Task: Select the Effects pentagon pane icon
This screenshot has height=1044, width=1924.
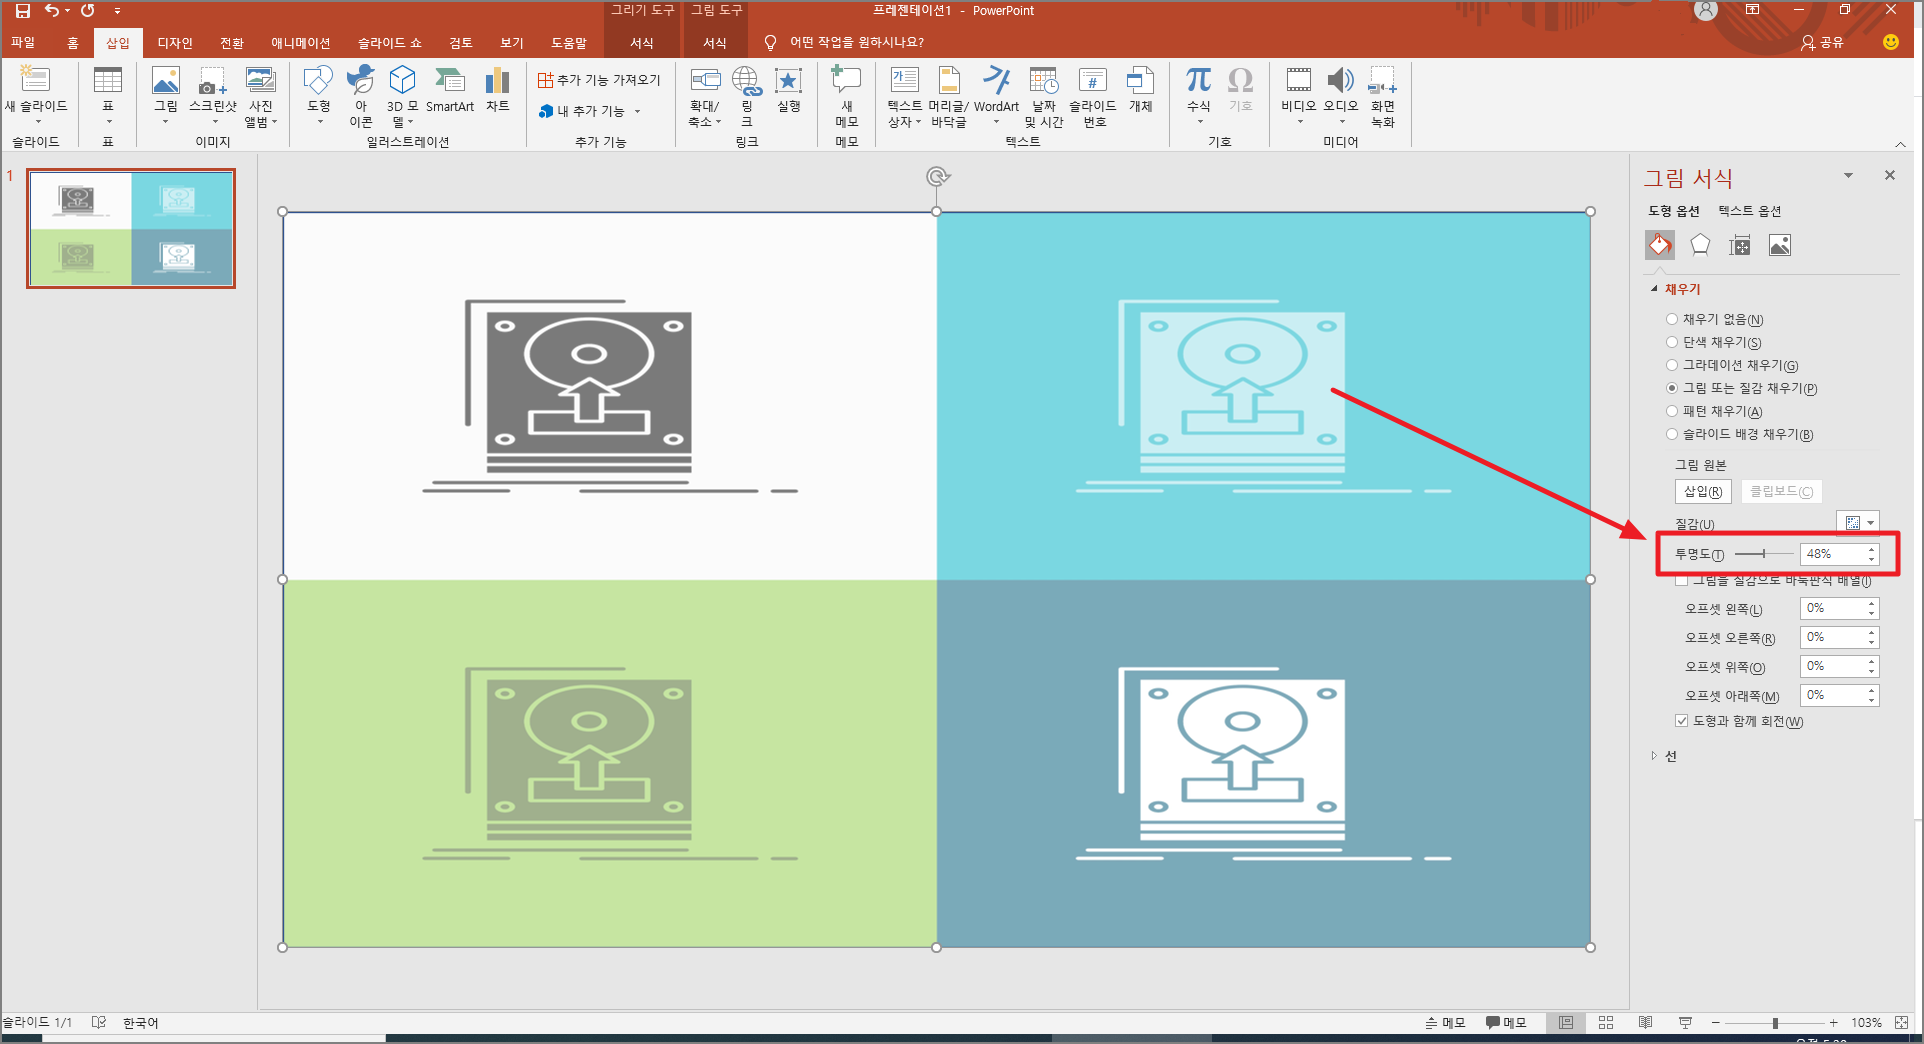Action: click(1700, 245)
